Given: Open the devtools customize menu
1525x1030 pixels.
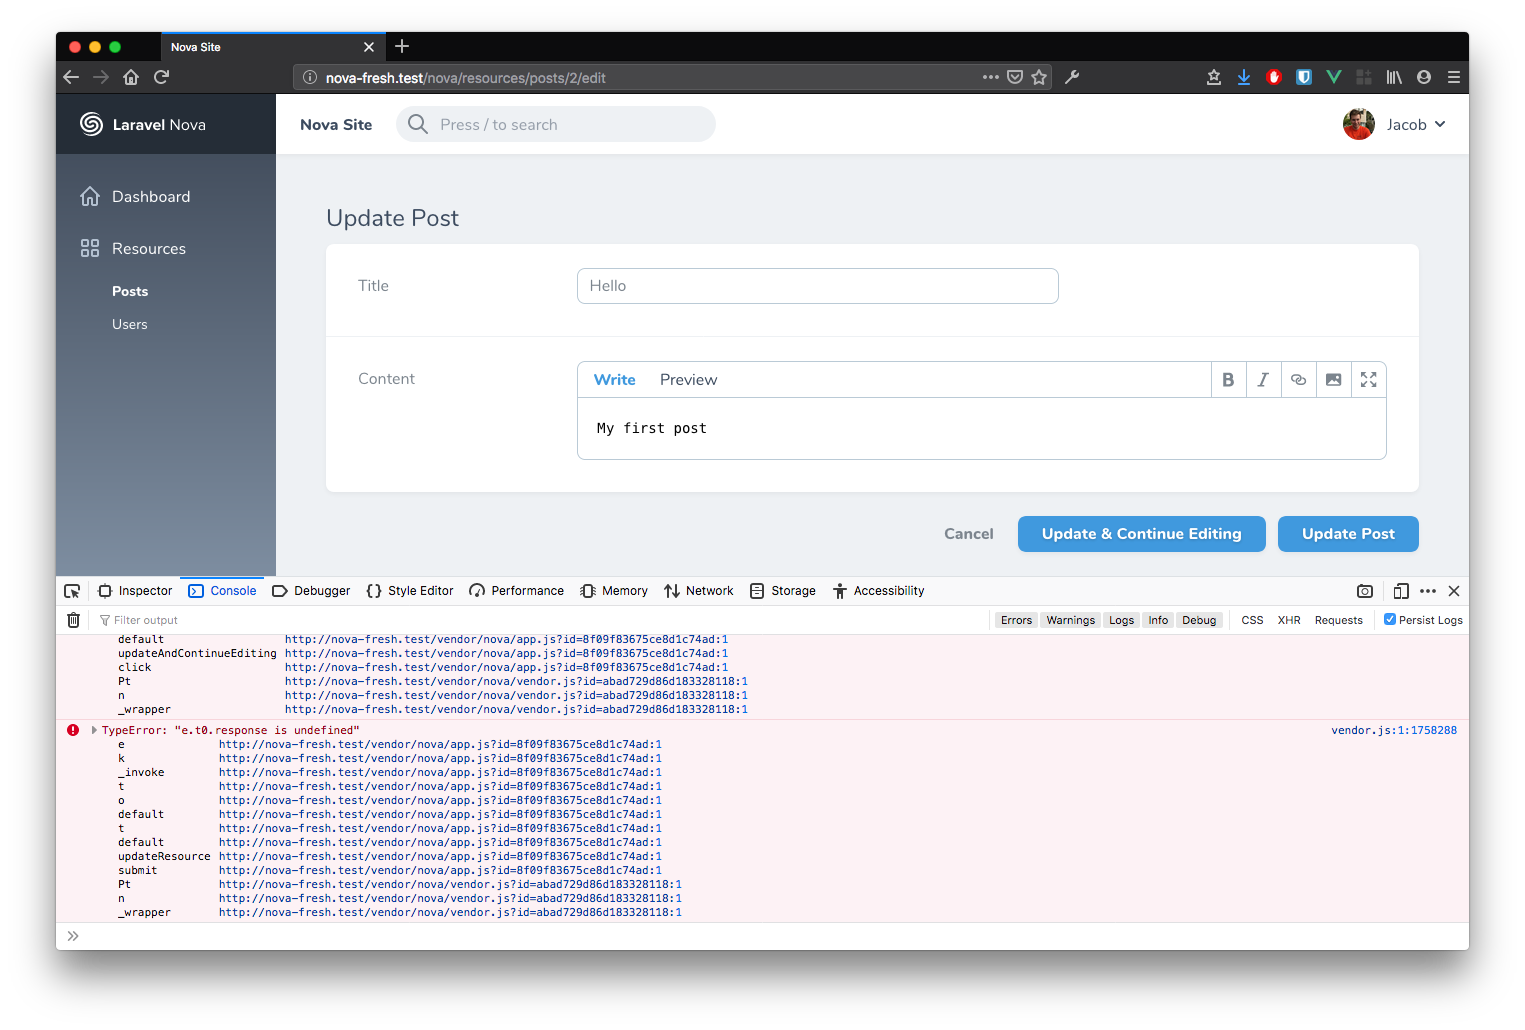Looking at the screenshot, I should point(1426,591).
